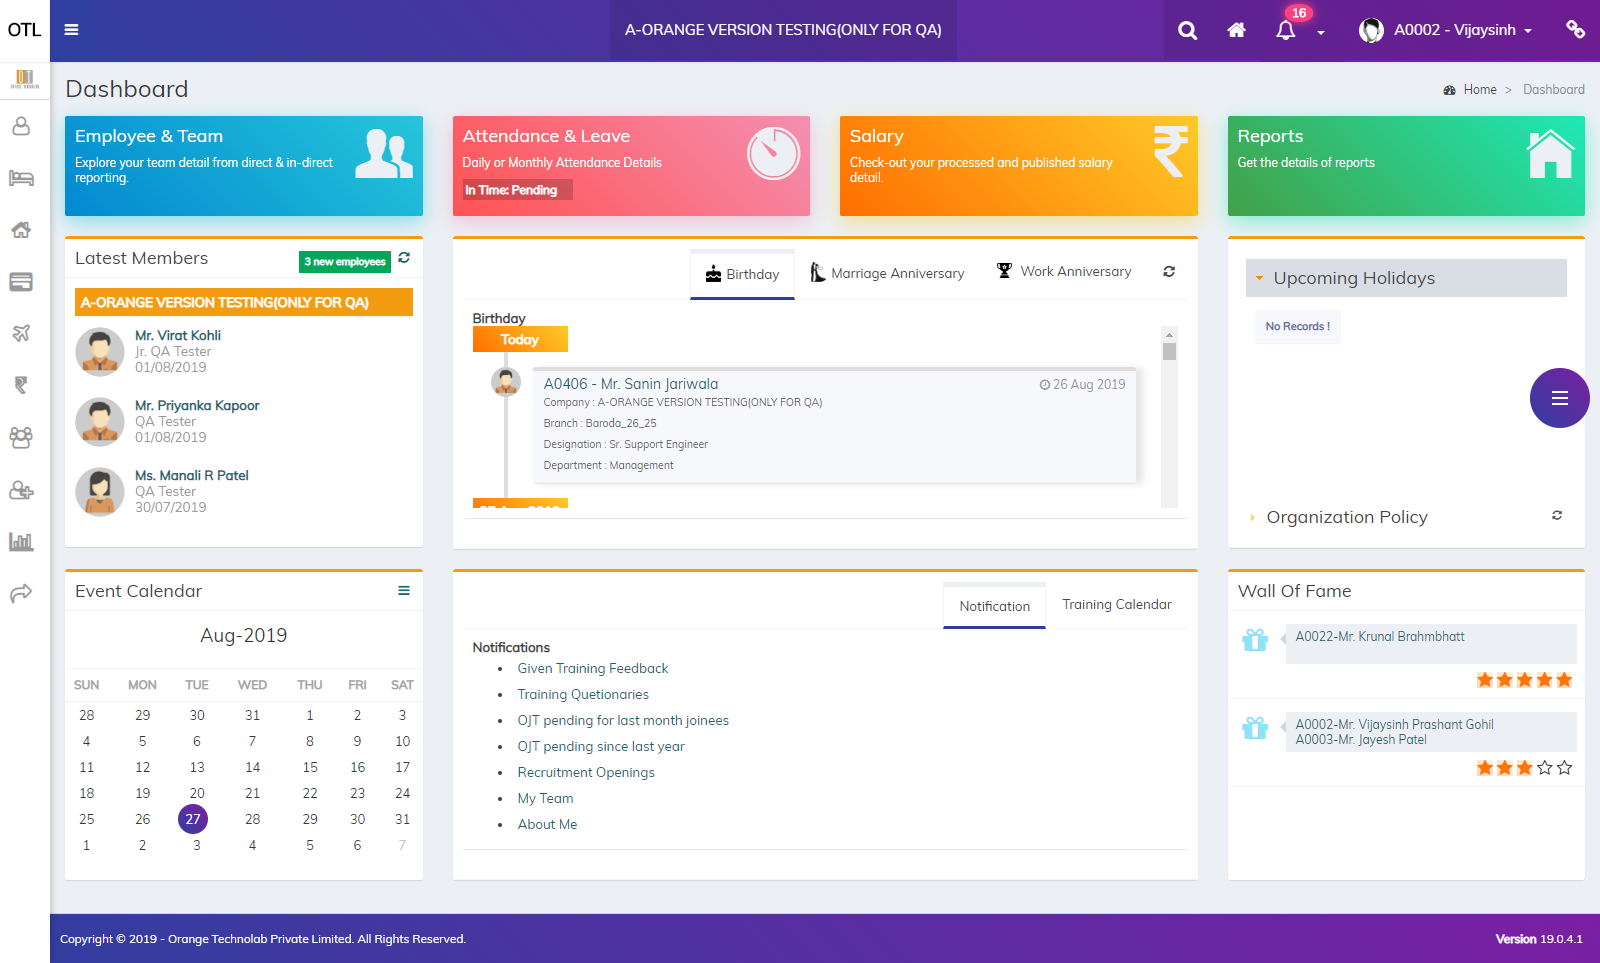Click the rupee salary icon in sidebar
Viewport: 1600px width, 963px height.
pyautogui.click(x=22, y=385)
